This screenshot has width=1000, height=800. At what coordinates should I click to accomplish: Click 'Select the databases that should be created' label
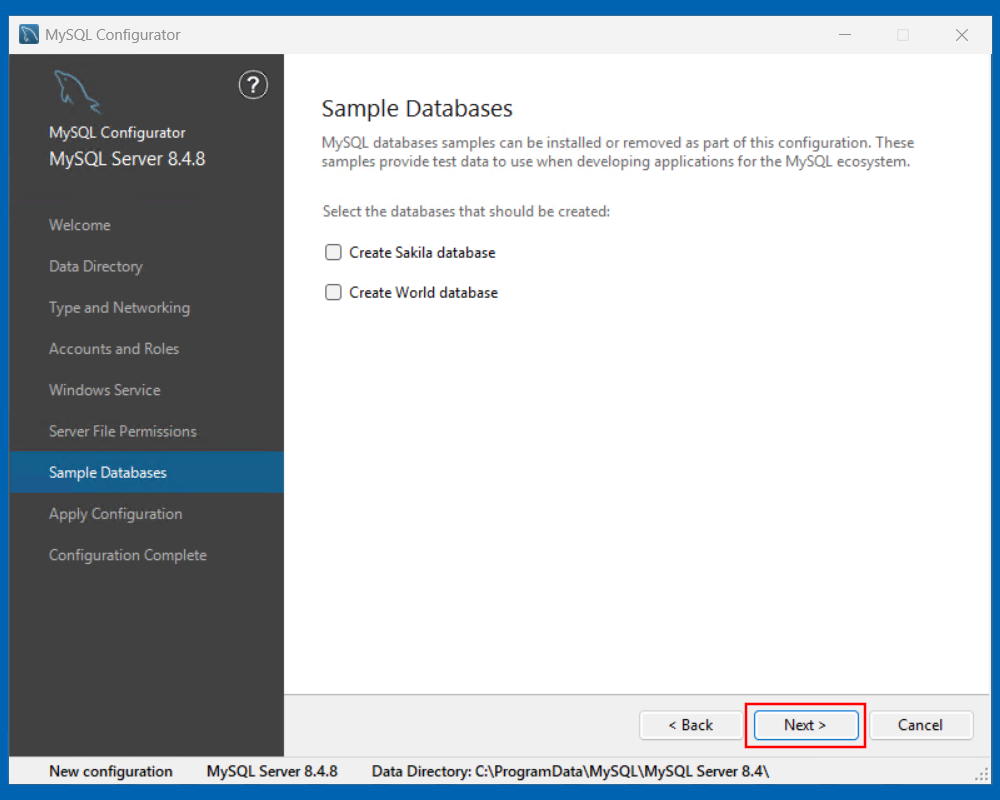point(466,211)
